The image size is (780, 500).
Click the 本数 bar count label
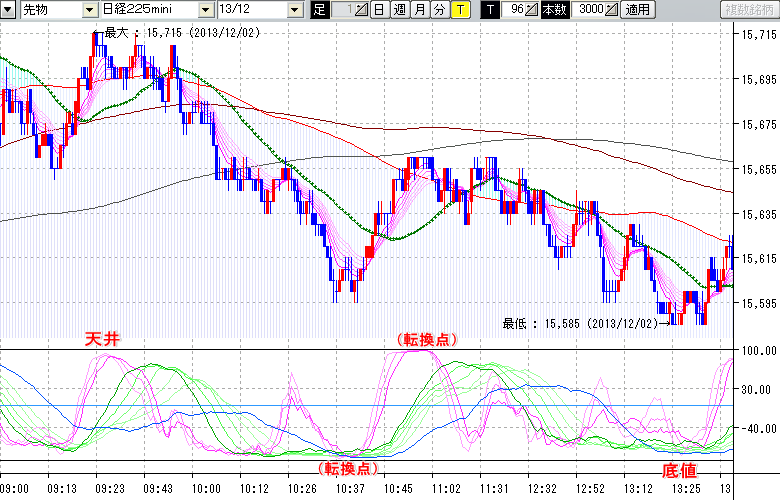(x=553, y=9)
